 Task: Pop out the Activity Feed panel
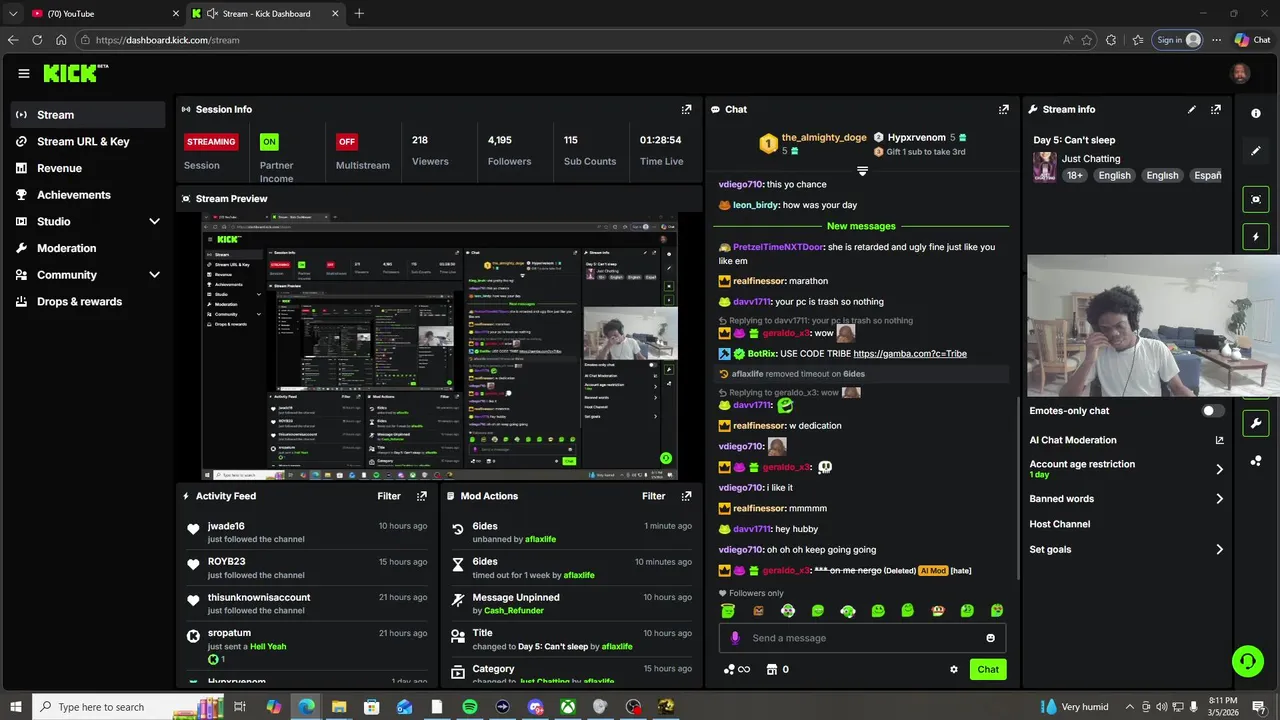pyautogui.click(x=422, y=496)
